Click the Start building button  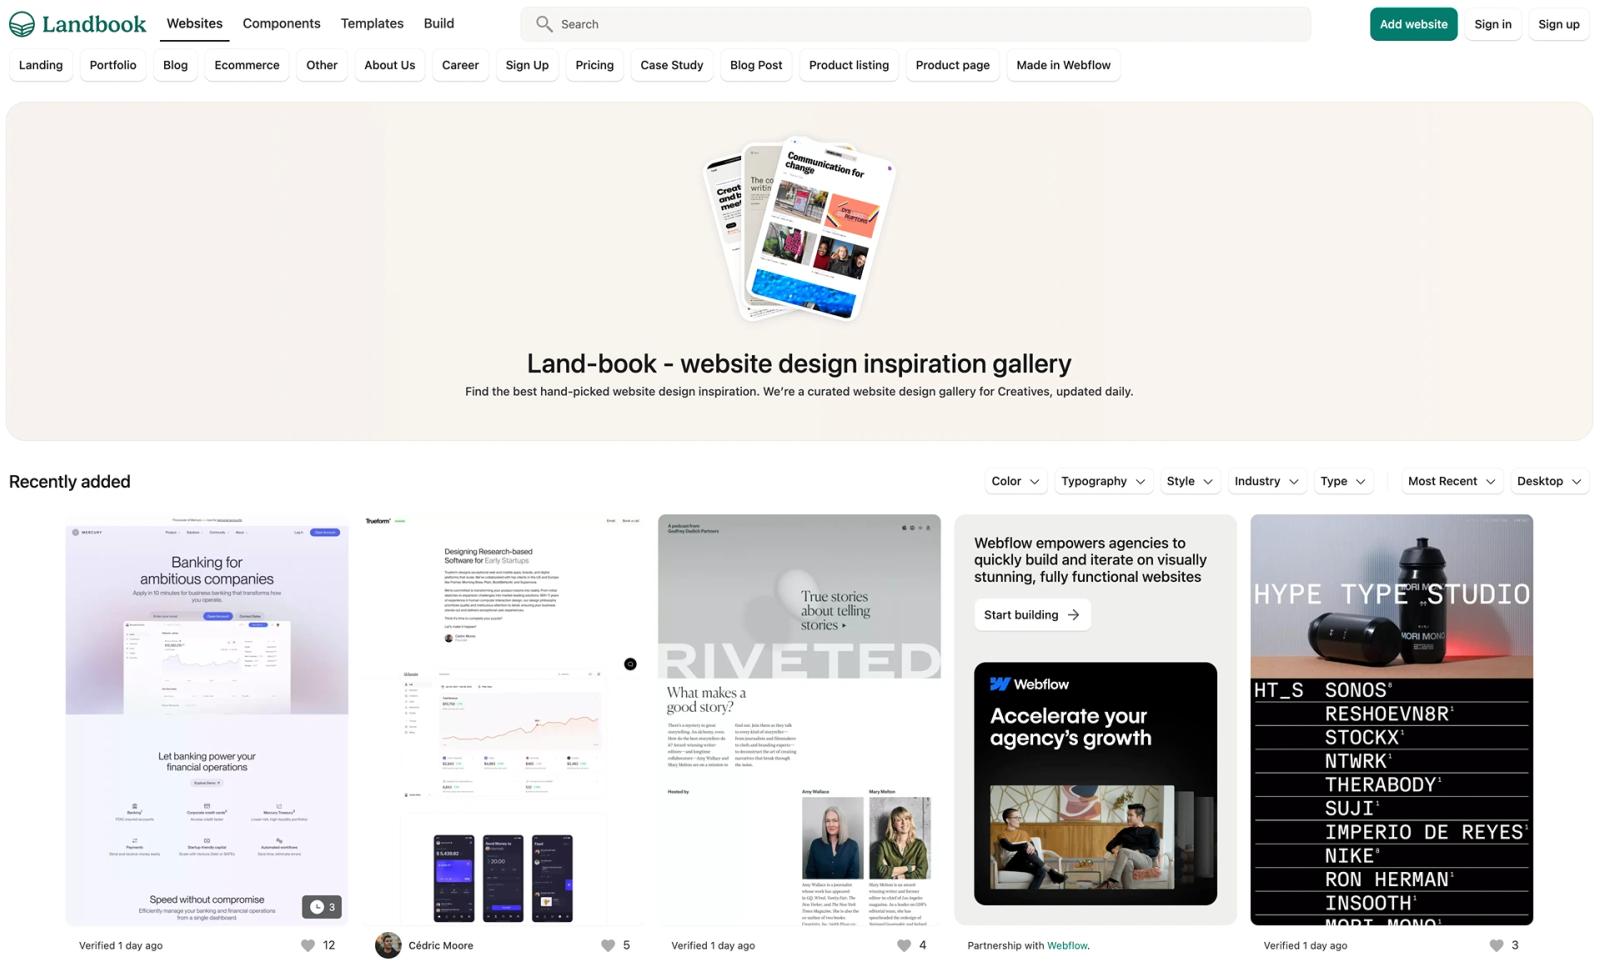click(1032, 615)
